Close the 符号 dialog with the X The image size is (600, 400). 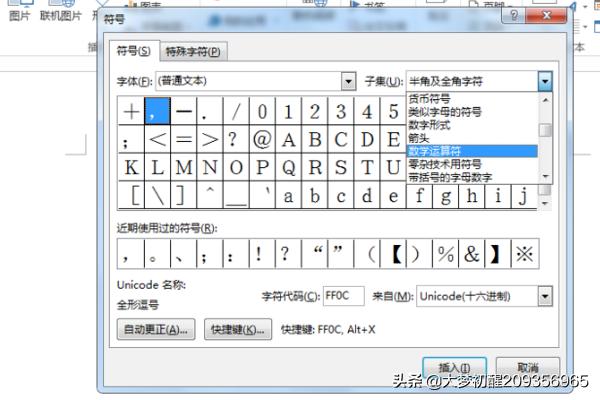[546, 15]
